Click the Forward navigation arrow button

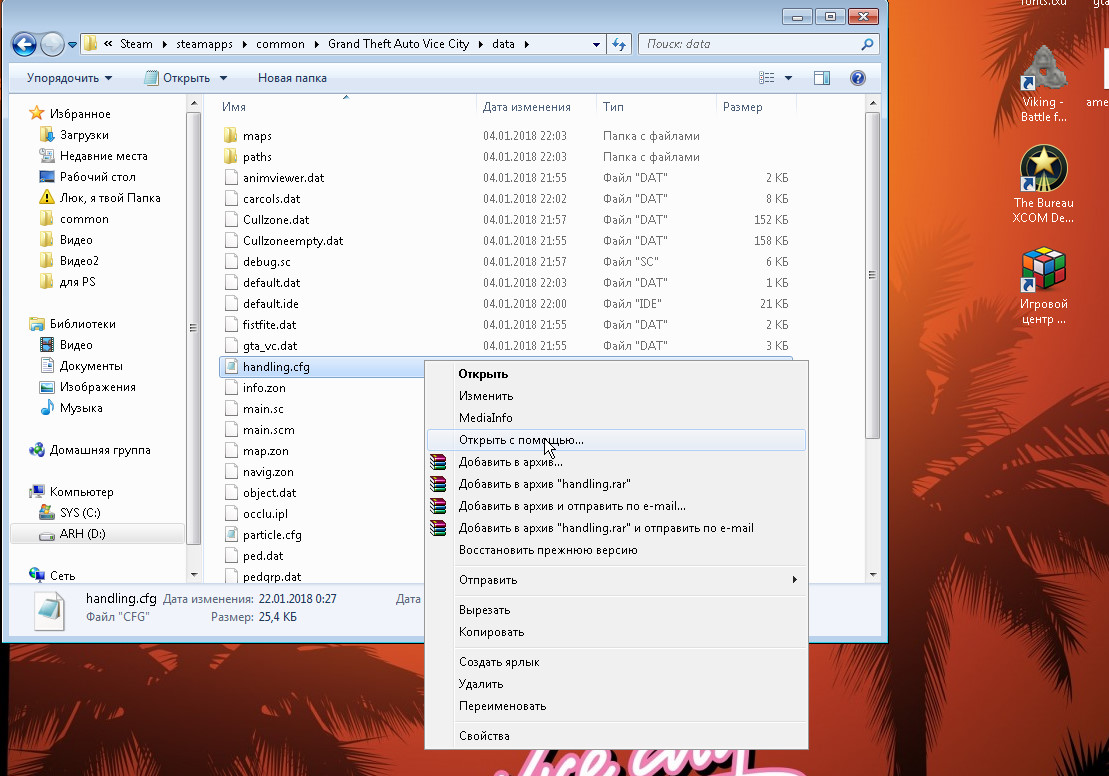point(52,45)
